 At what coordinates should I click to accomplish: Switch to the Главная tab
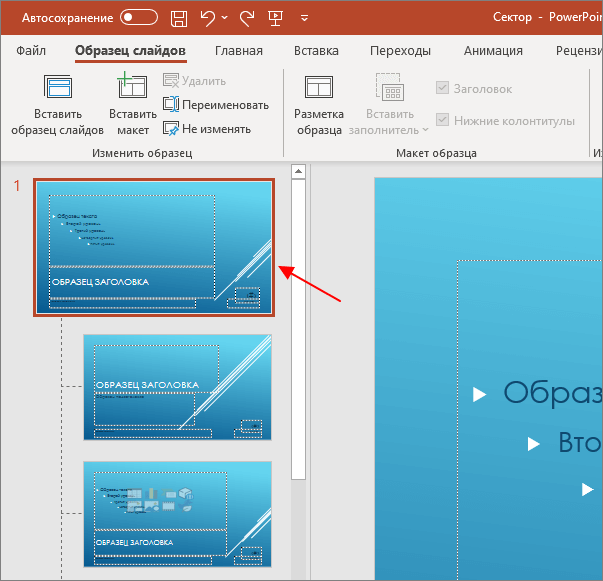point(239,51)
